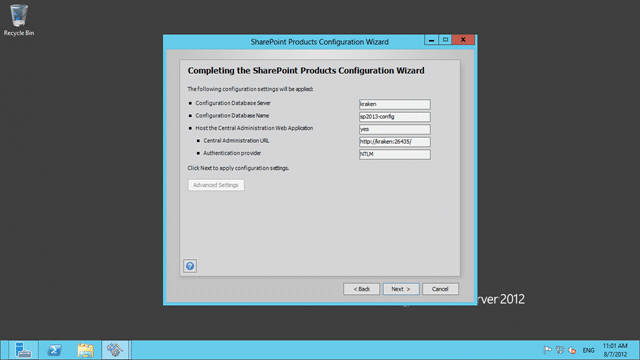This screenshot has width=640, height=360.
Task: Open the clock showing 11:01 AM
Action: click(x=615, y=350)
